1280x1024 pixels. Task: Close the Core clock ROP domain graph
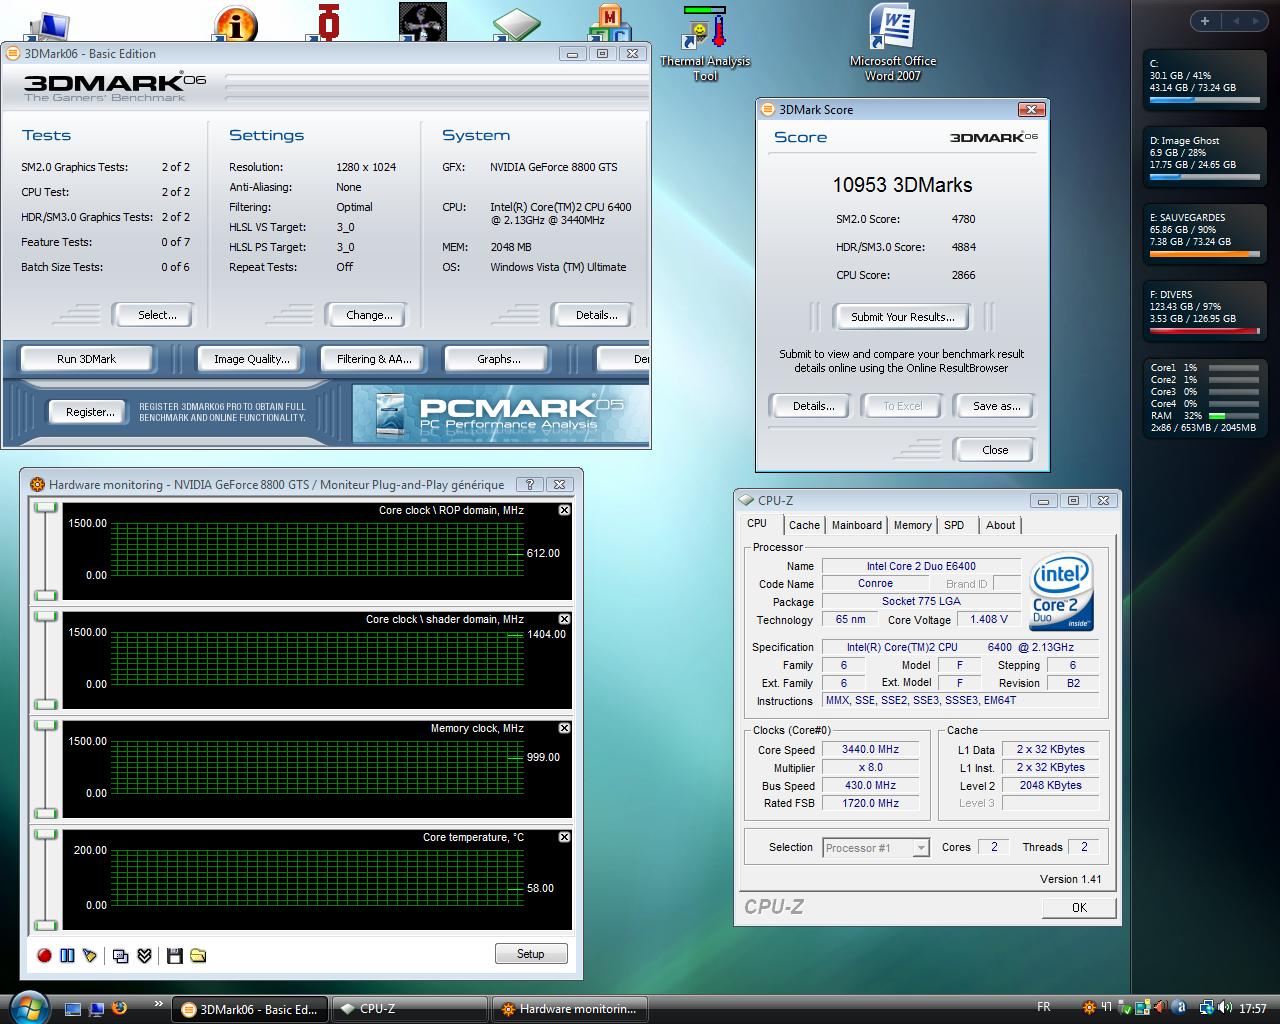tap(564, 510)
